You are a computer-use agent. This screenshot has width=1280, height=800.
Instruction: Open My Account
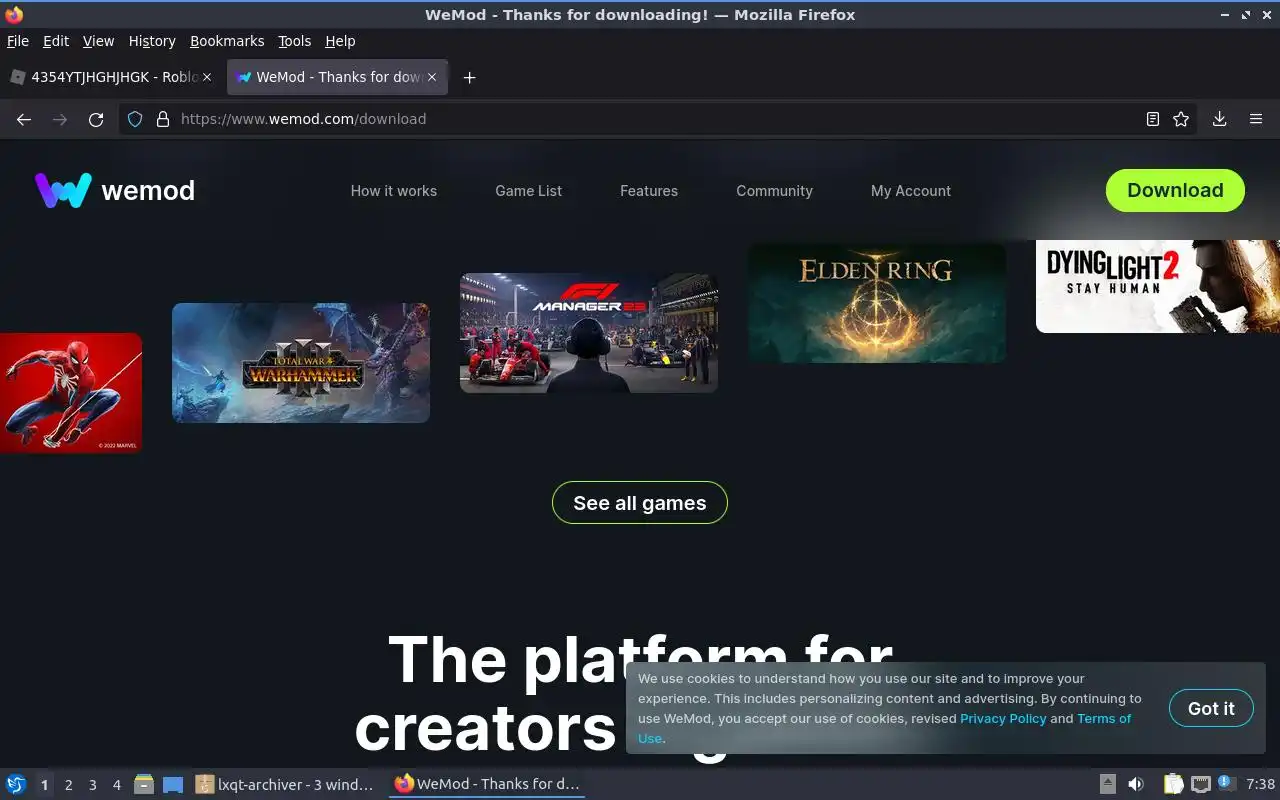tap(911, 191)
